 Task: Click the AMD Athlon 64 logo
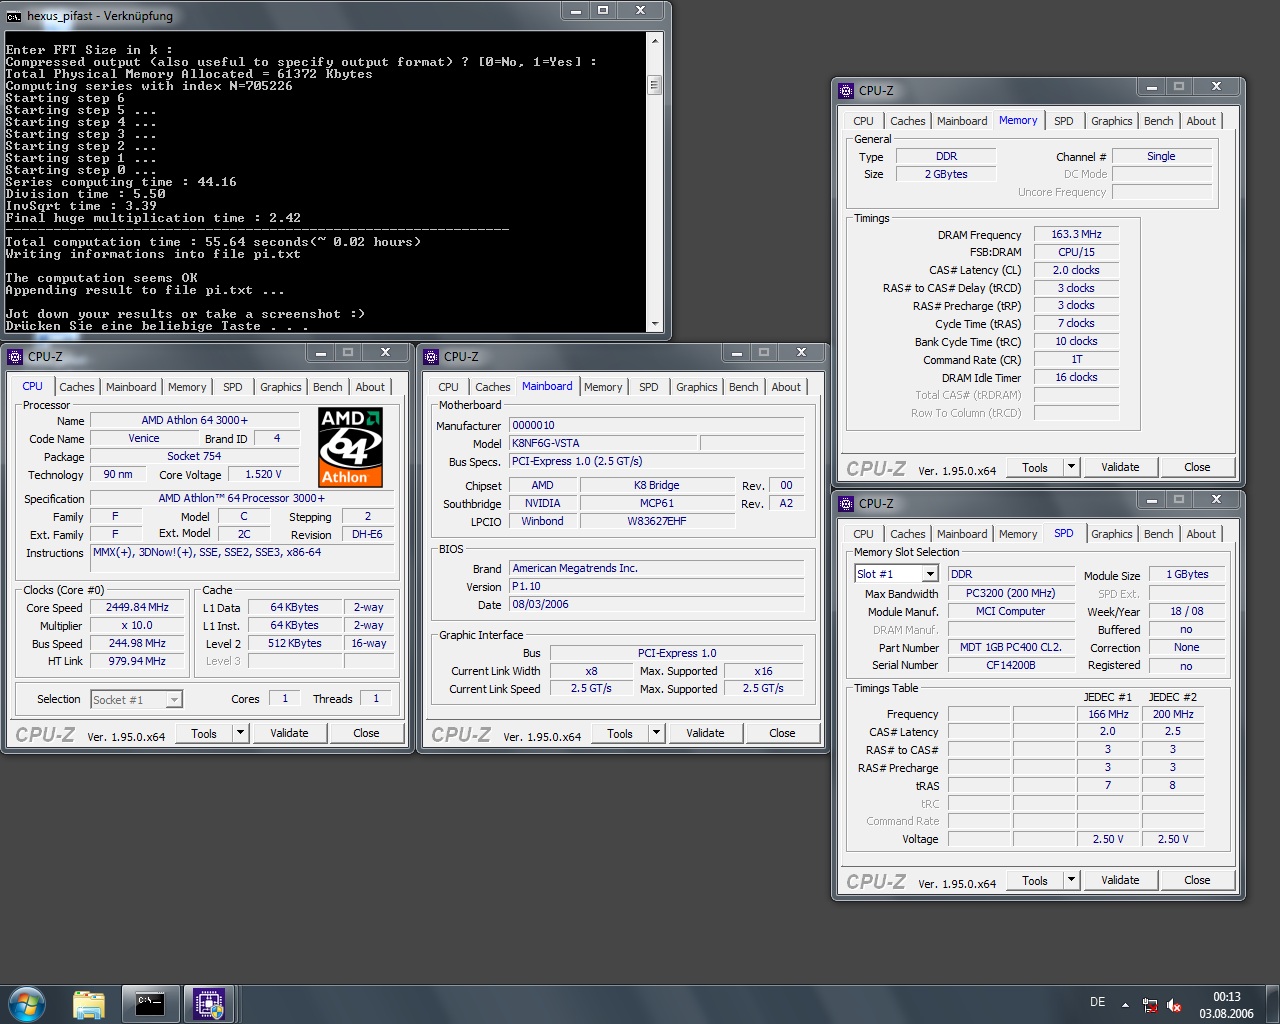point(350,447)
